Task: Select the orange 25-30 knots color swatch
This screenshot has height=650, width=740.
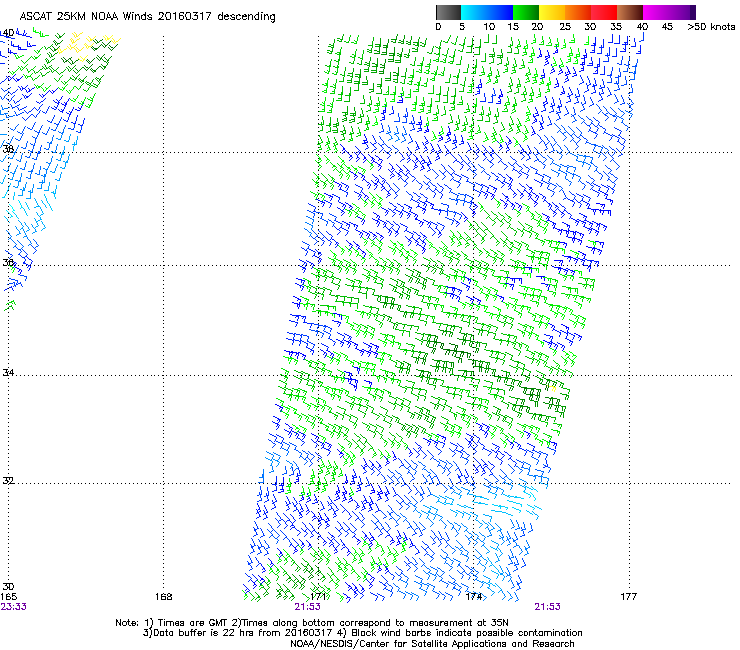Action: [x=578, y=12]
